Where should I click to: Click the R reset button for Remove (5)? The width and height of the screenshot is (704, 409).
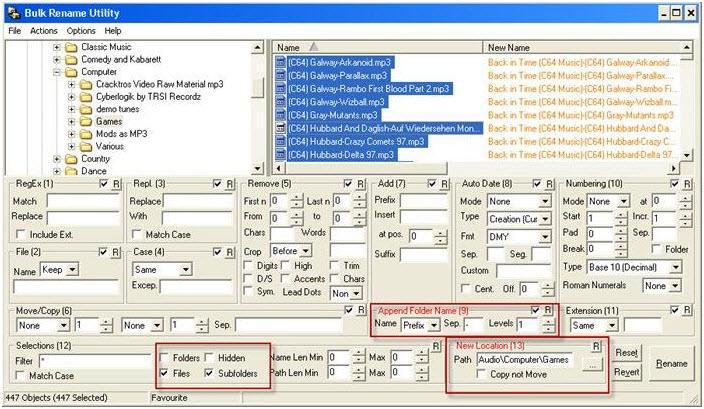(361, 184)
